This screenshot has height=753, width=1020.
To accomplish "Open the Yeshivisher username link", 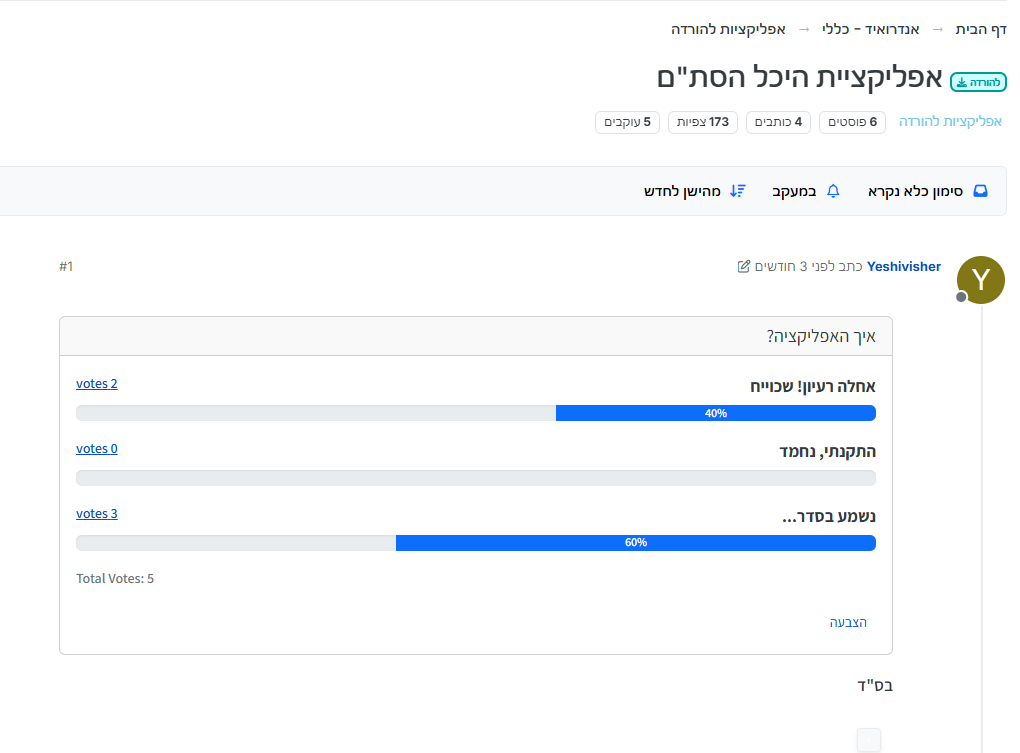I will [904, 267].
